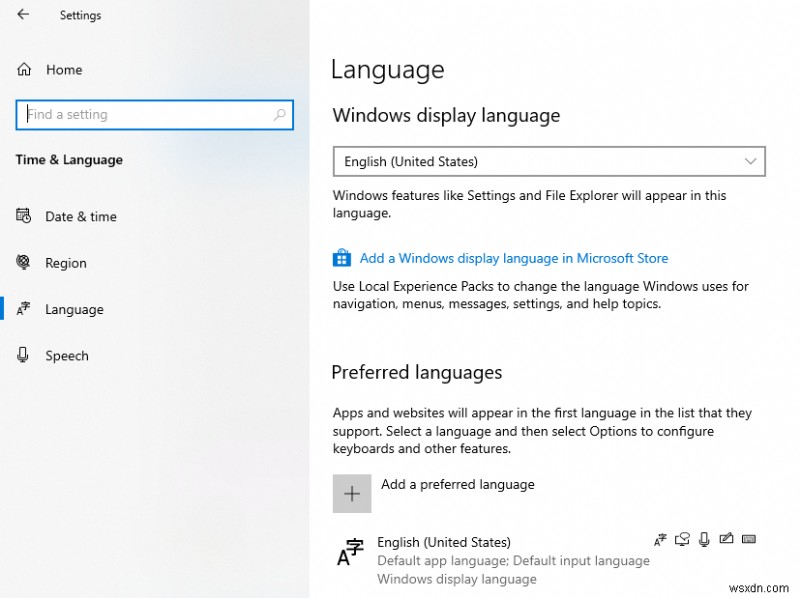Expand the English (United States) language combo box
The height and width of the screenshot is (598, 800).
(548, 161)
